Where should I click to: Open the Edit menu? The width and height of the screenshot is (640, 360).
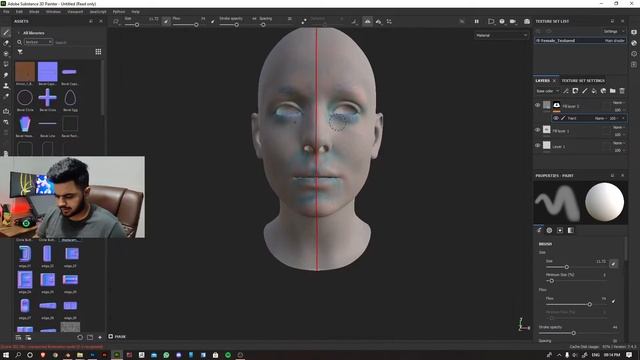(x=19, y=12)
